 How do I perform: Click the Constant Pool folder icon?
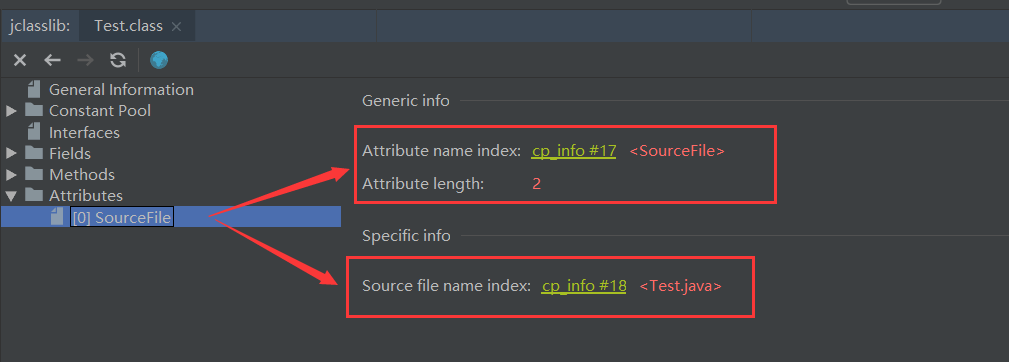click(33, 111)
